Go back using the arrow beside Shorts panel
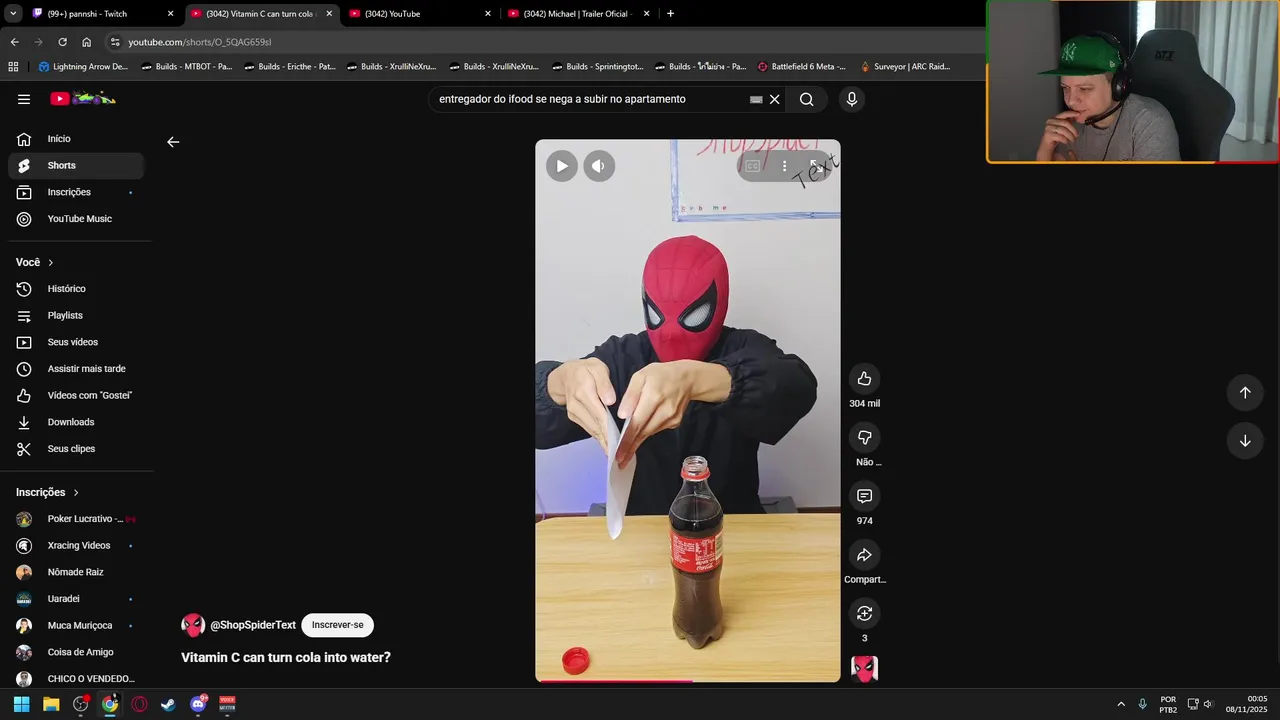The height and width of the screenshot is (720, 1280). [x=173, y=142]
